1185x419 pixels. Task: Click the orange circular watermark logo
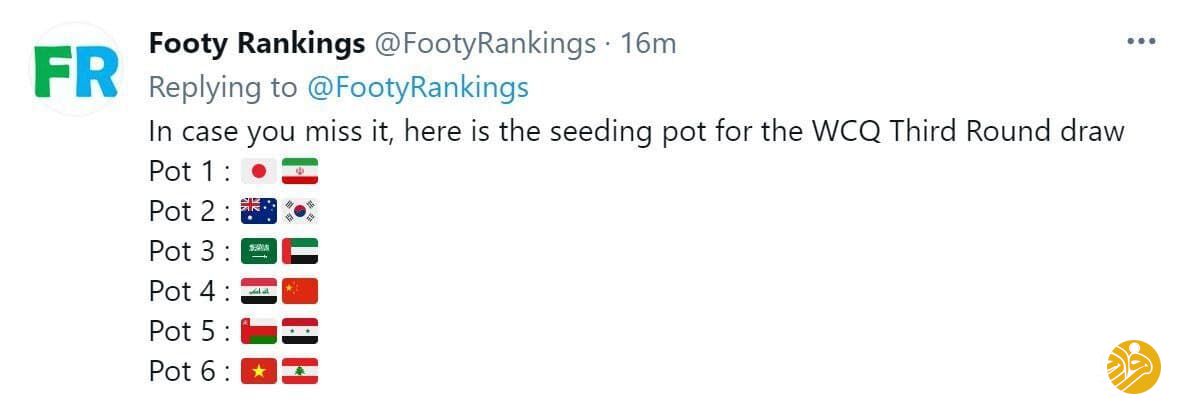pyautogui.click(x=1133, y=367)
